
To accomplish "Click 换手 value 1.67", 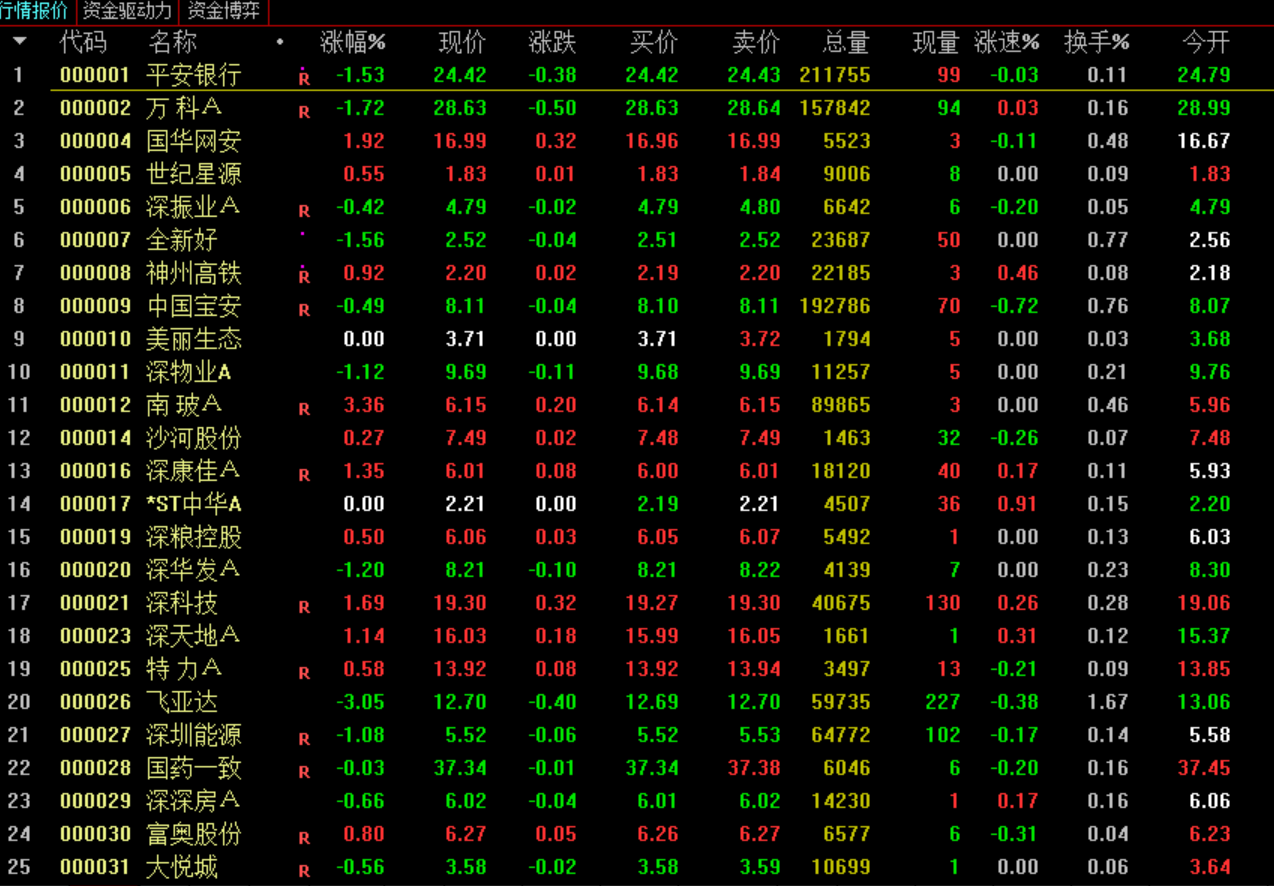I will coord(1108,702).
